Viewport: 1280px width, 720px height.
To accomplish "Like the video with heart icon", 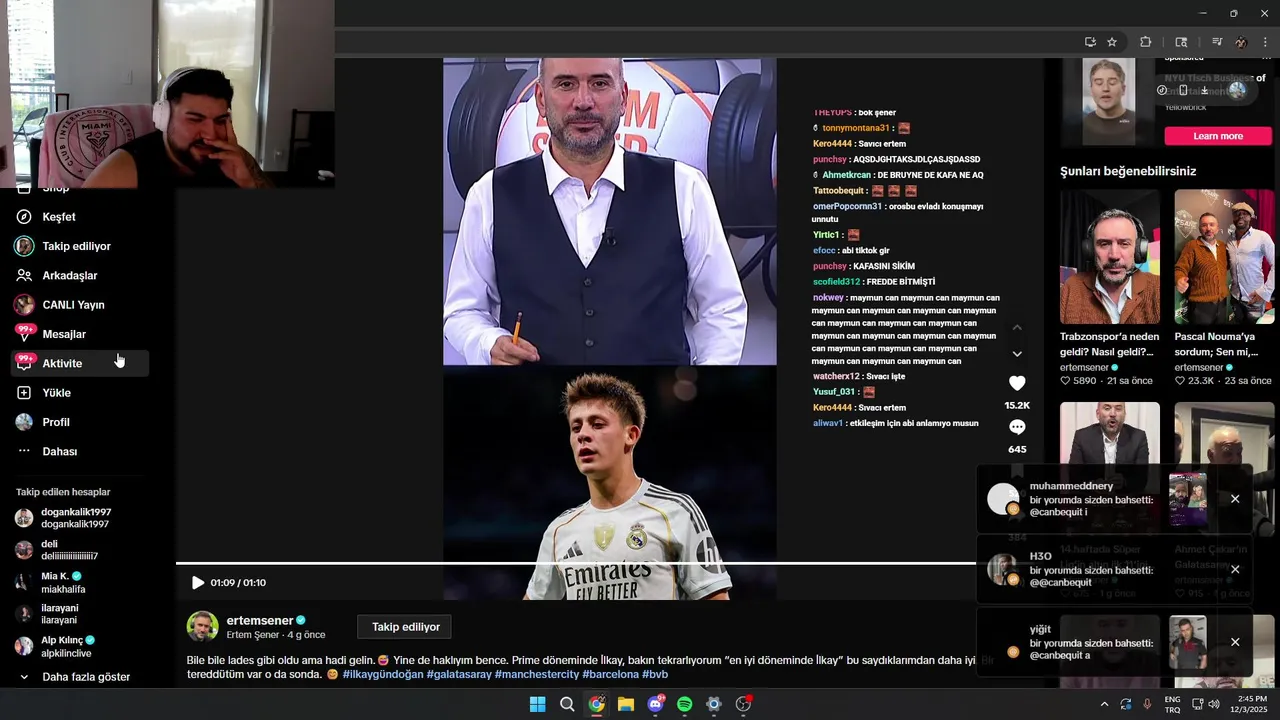I will [x=1017, y=383].
